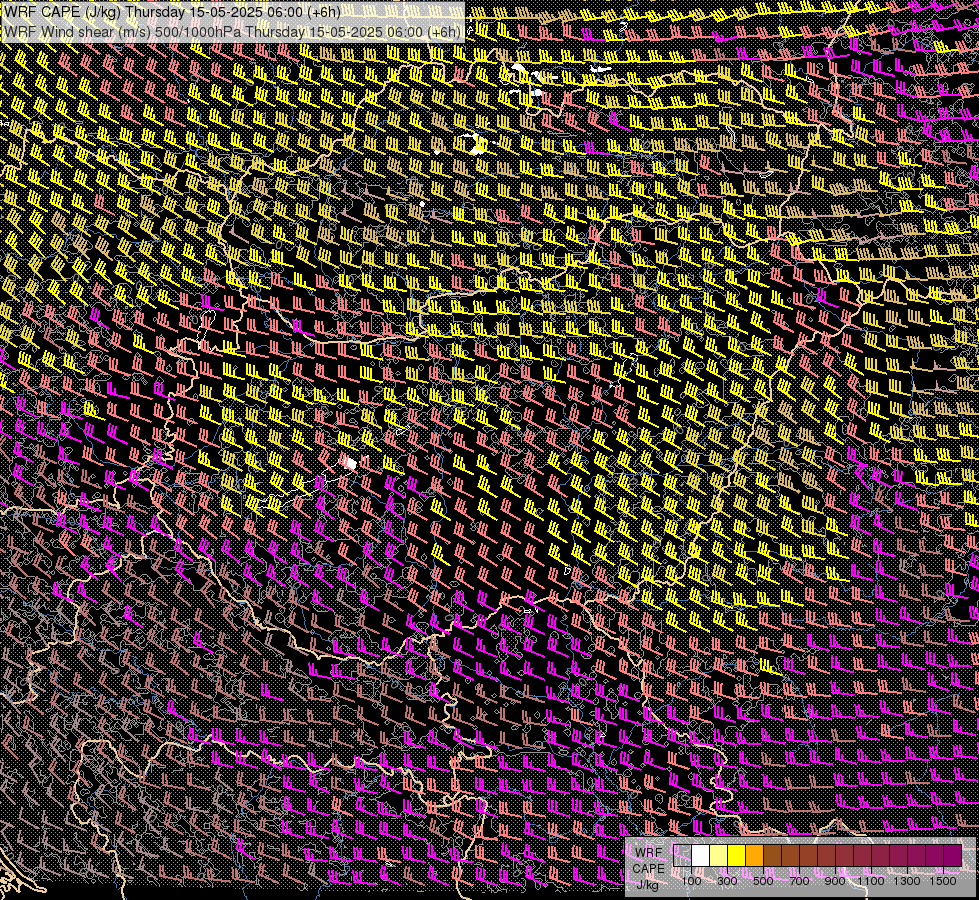Click the 100 label on legend
The height and width of the screenshot is (900, 979).
click(x=691, y=881)
